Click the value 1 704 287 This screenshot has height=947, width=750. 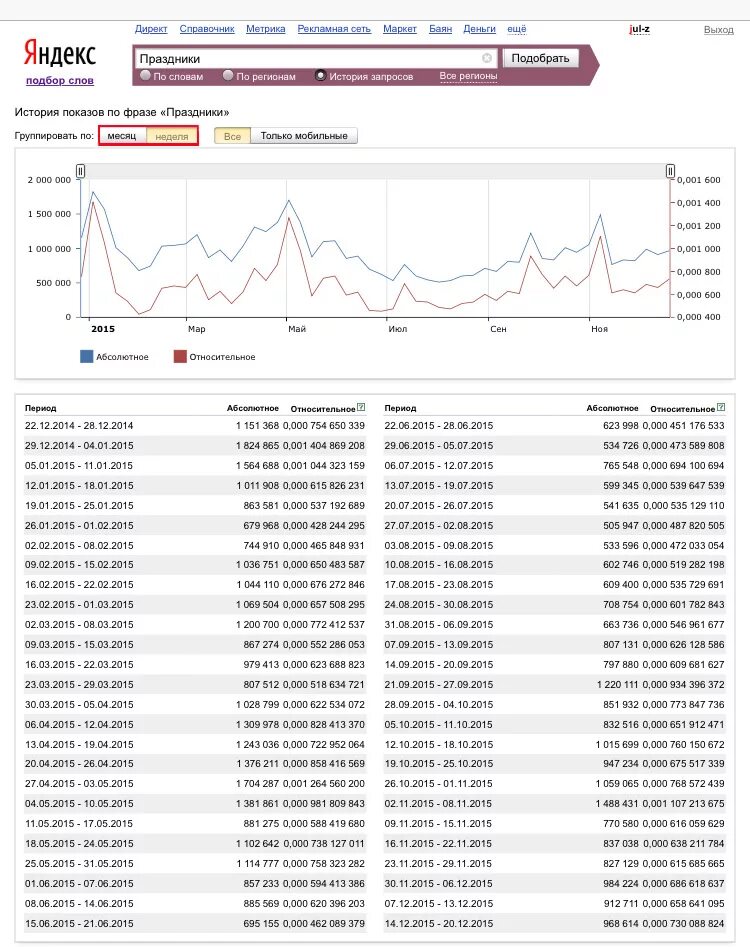tap(257, 784)
